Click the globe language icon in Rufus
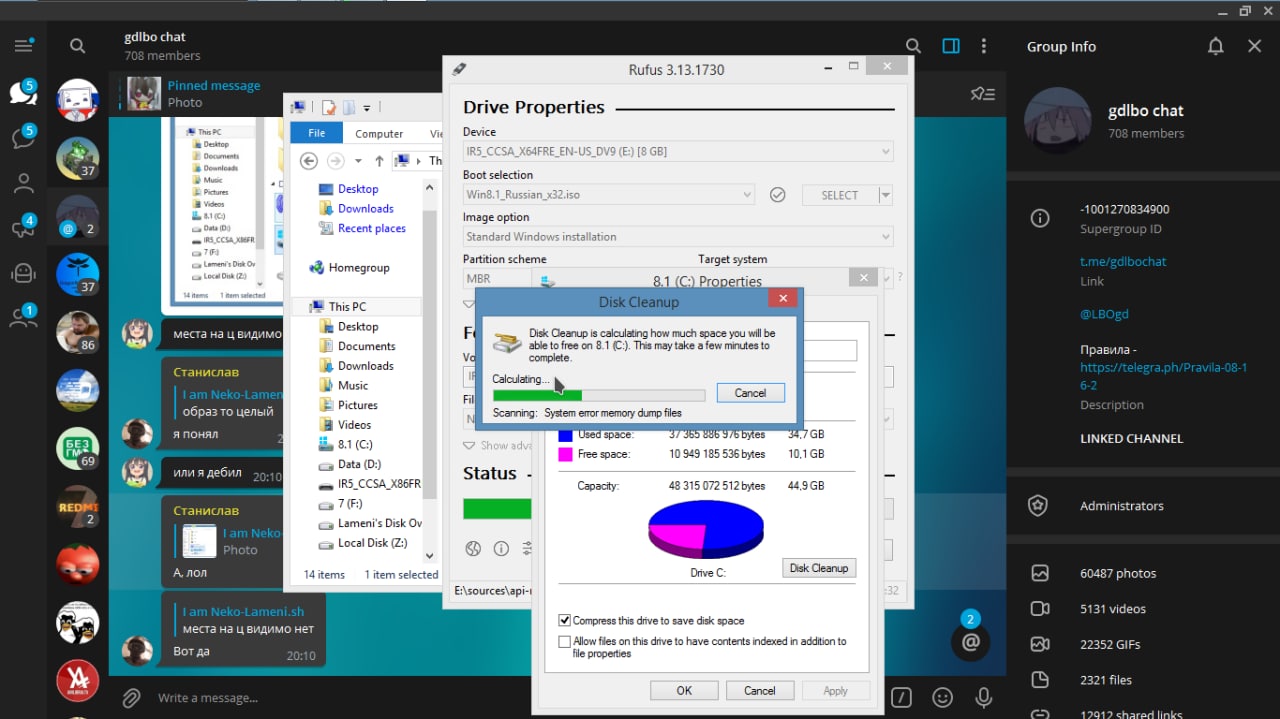 click(474, 548)
